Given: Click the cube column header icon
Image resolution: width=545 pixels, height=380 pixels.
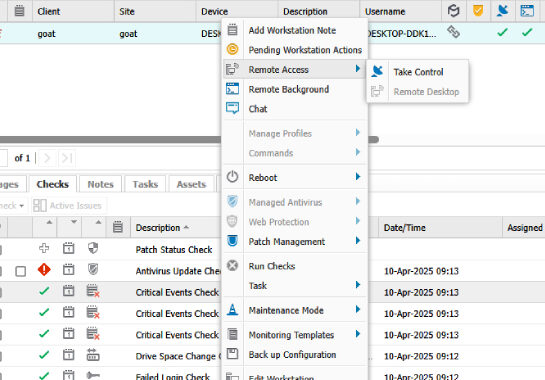Looking at the screenshot, I should tap(454, 11).
